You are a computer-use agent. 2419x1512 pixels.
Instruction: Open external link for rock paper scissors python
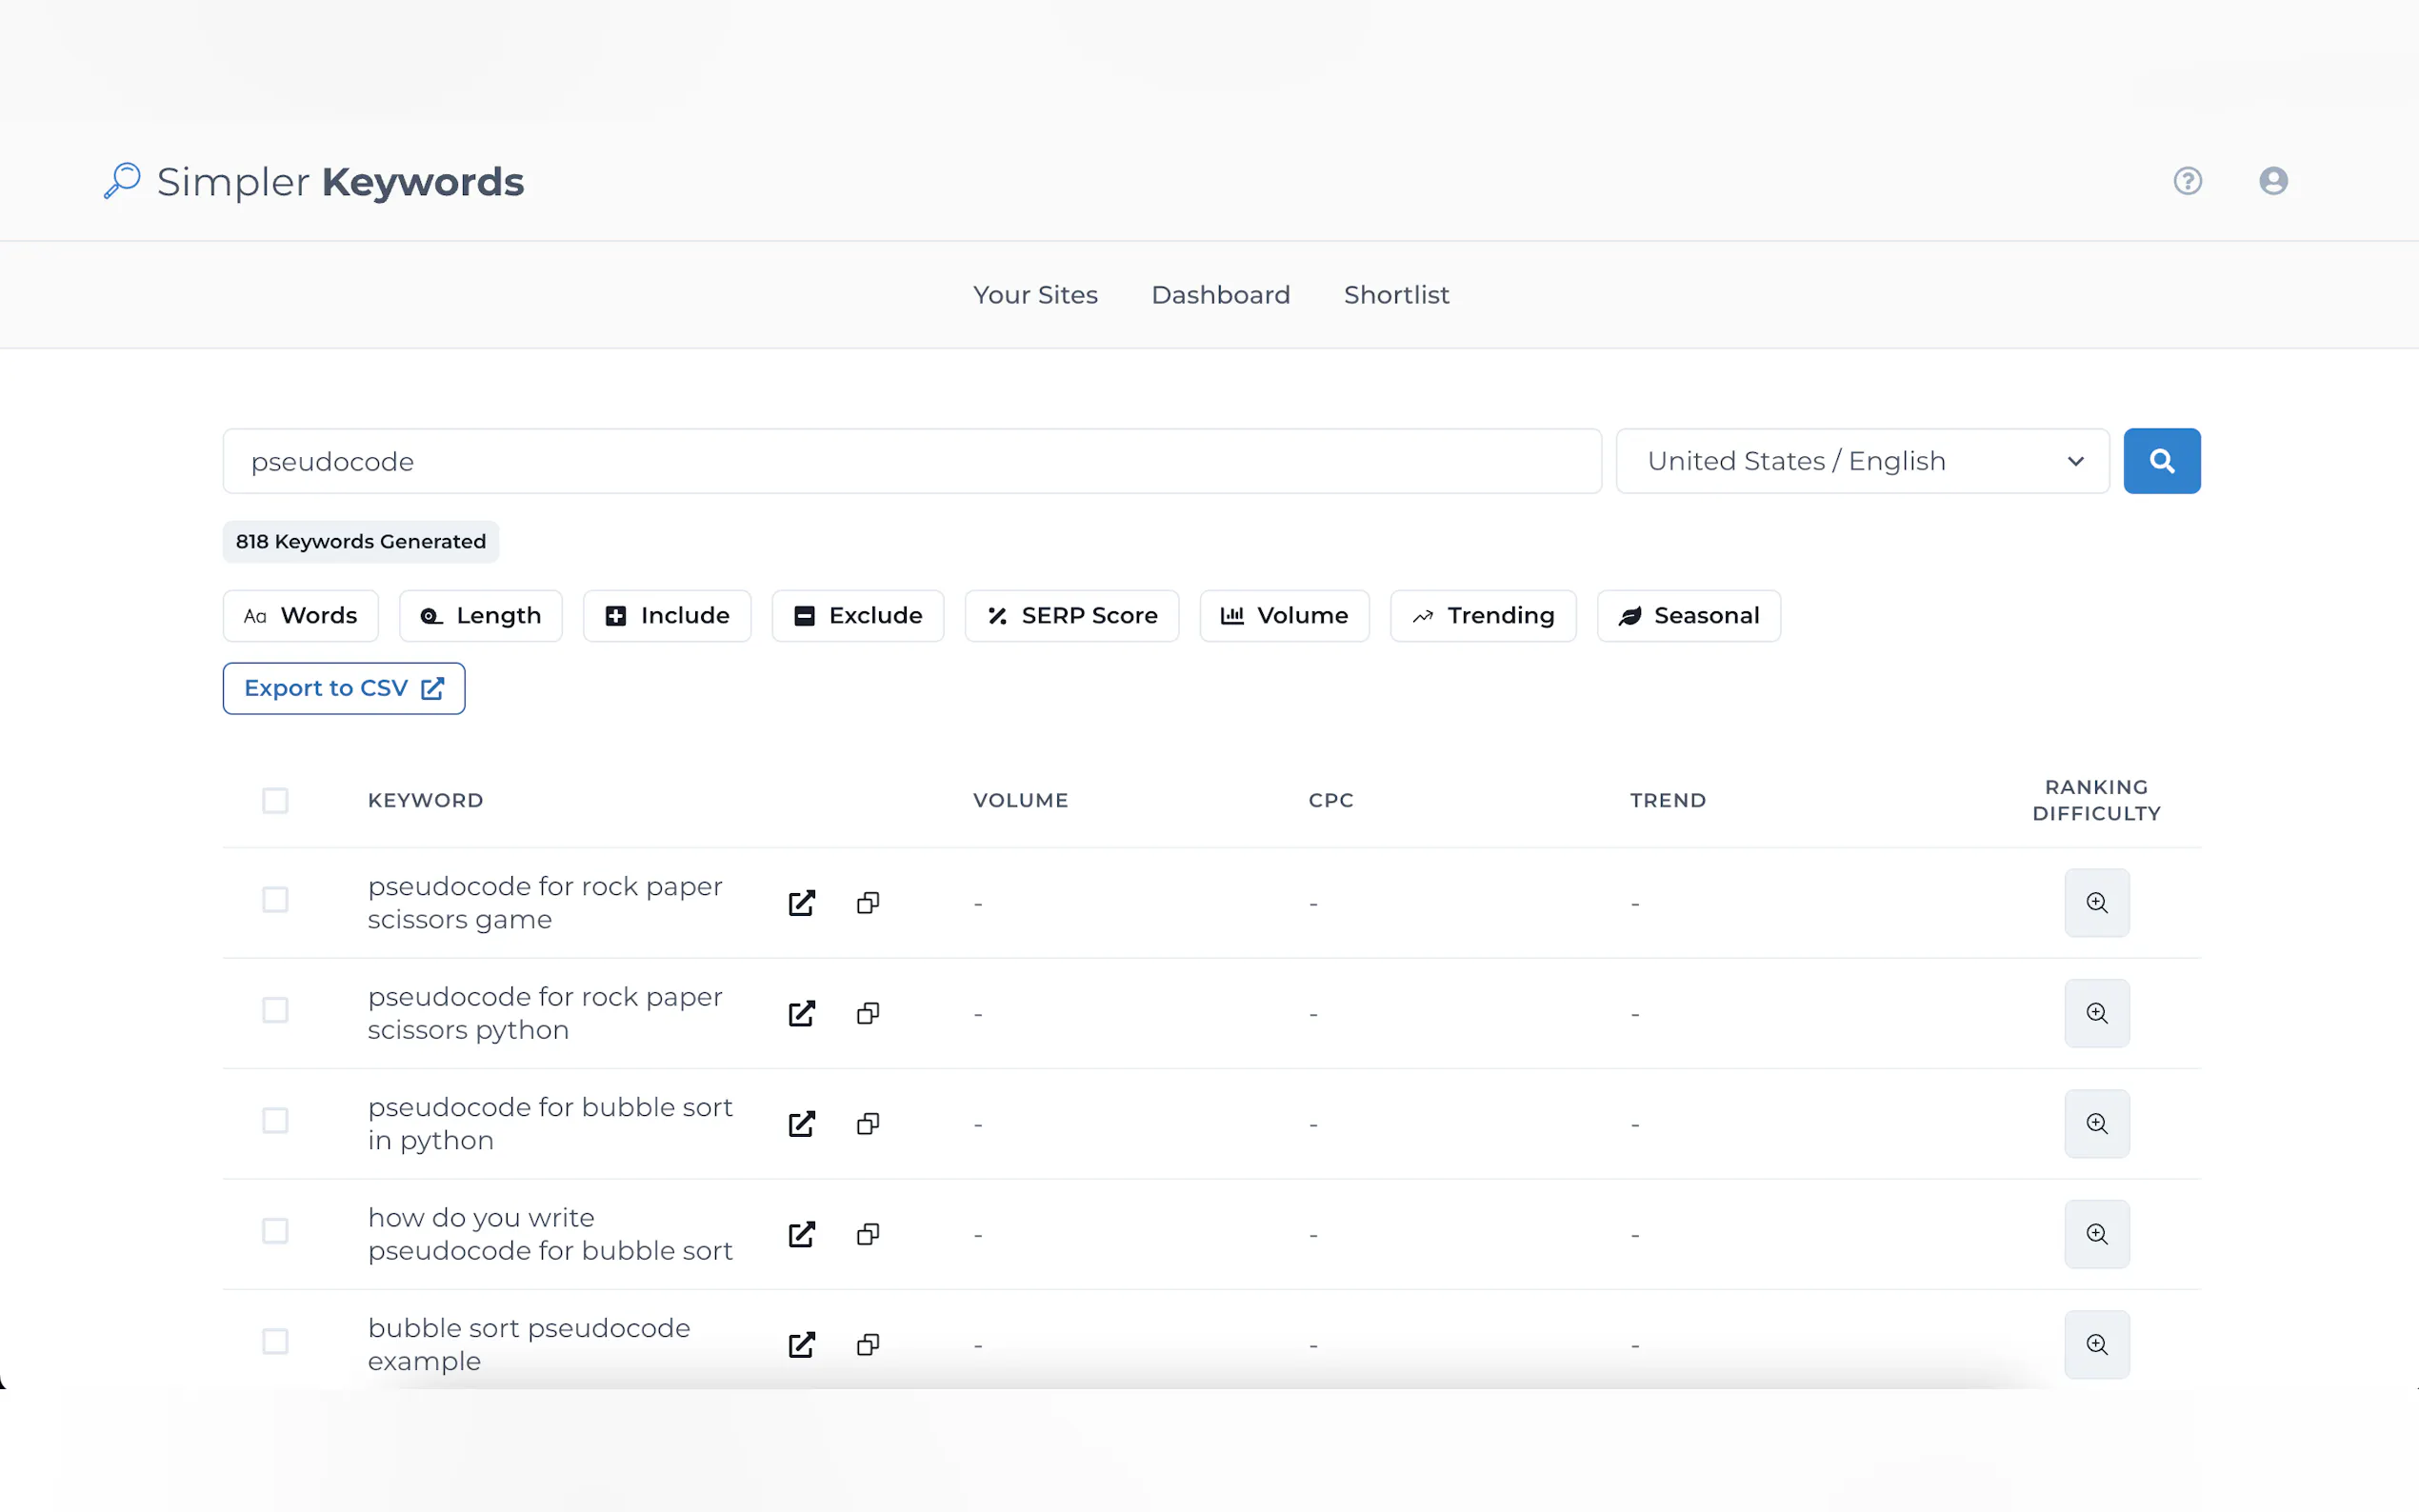point(801,1013)
